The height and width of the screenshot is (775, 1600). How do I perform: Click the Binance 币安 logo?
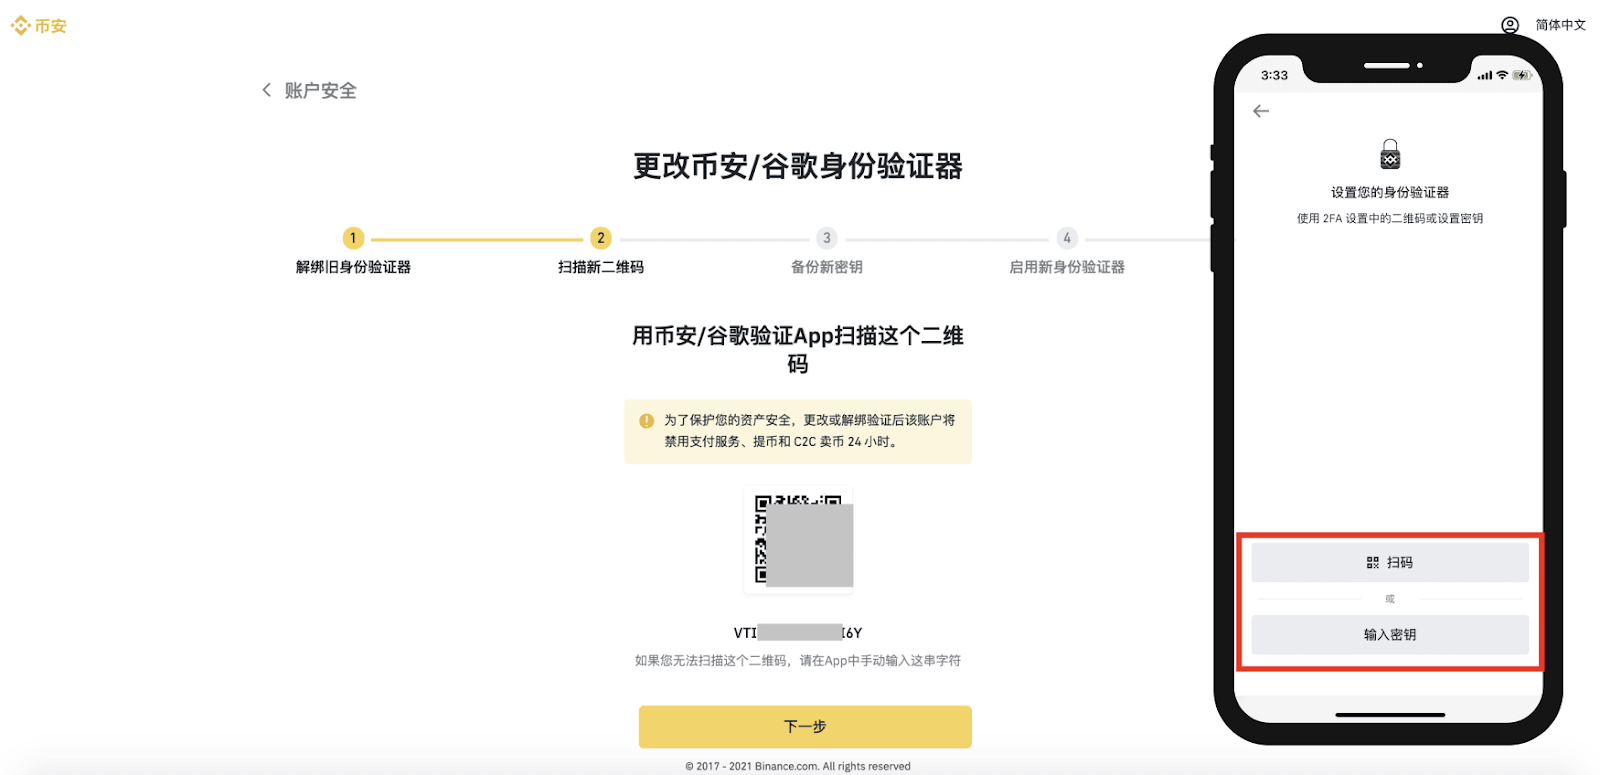[x=39, y=26]
